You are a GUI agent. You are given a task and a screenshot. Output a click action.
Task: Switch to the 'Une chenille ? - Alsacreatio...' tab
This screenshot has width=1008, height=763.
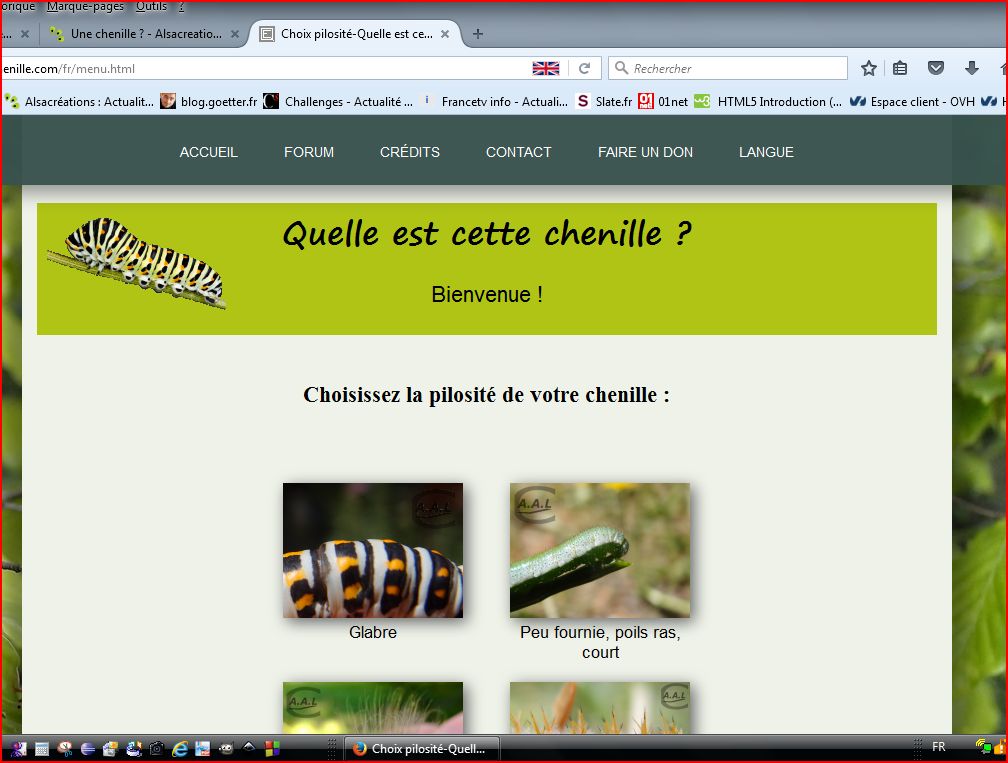tap(146, 34)
